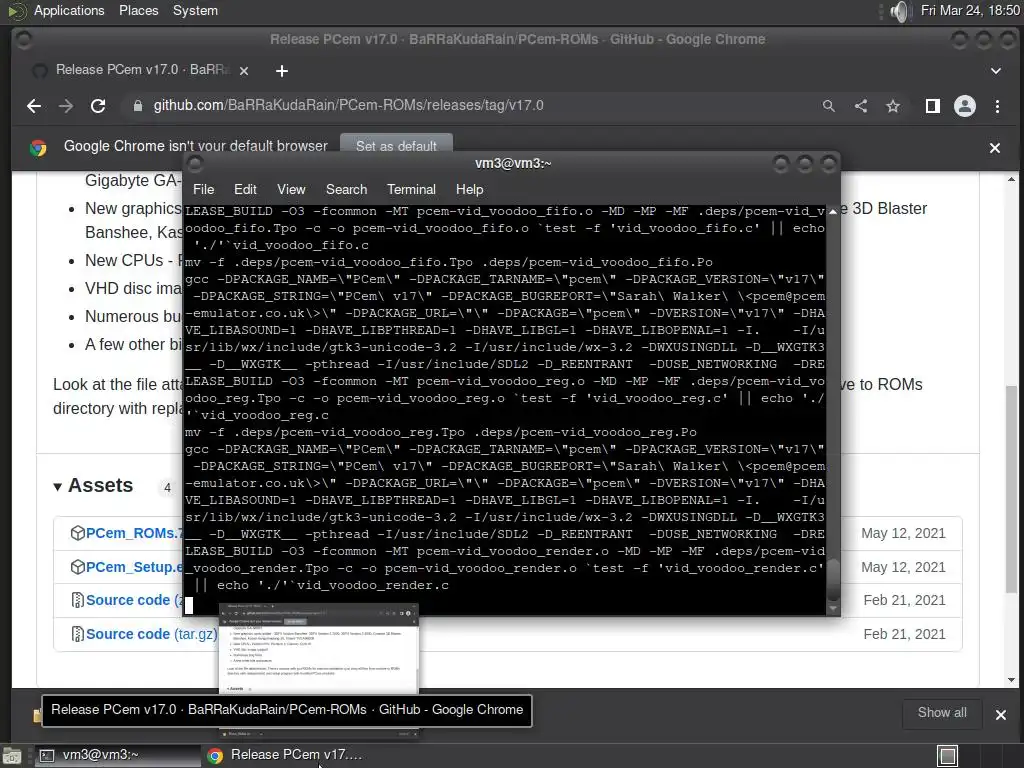Click Chrome logo in infobar
The width and height of the screenshot is (1024, 768).
coord(38,148)
